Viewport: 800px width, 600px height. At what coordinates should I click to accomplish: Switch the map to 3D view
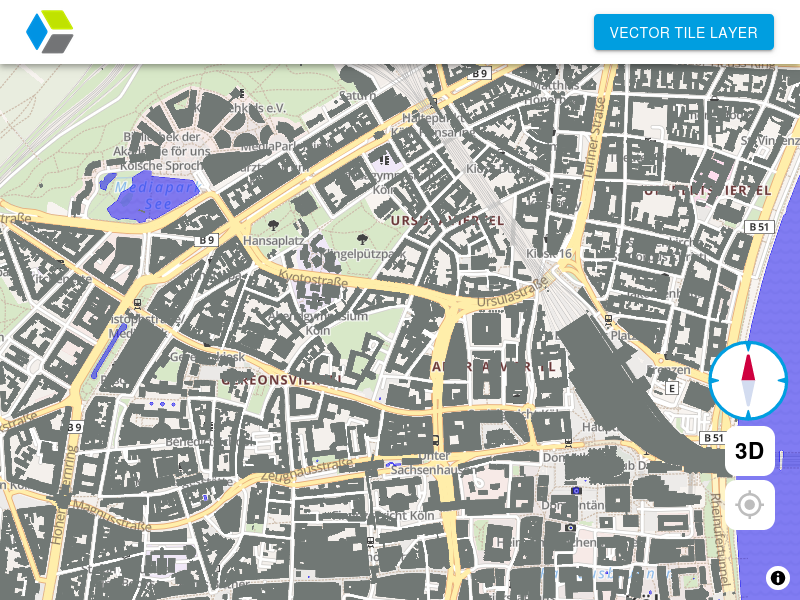coord(749,451)
